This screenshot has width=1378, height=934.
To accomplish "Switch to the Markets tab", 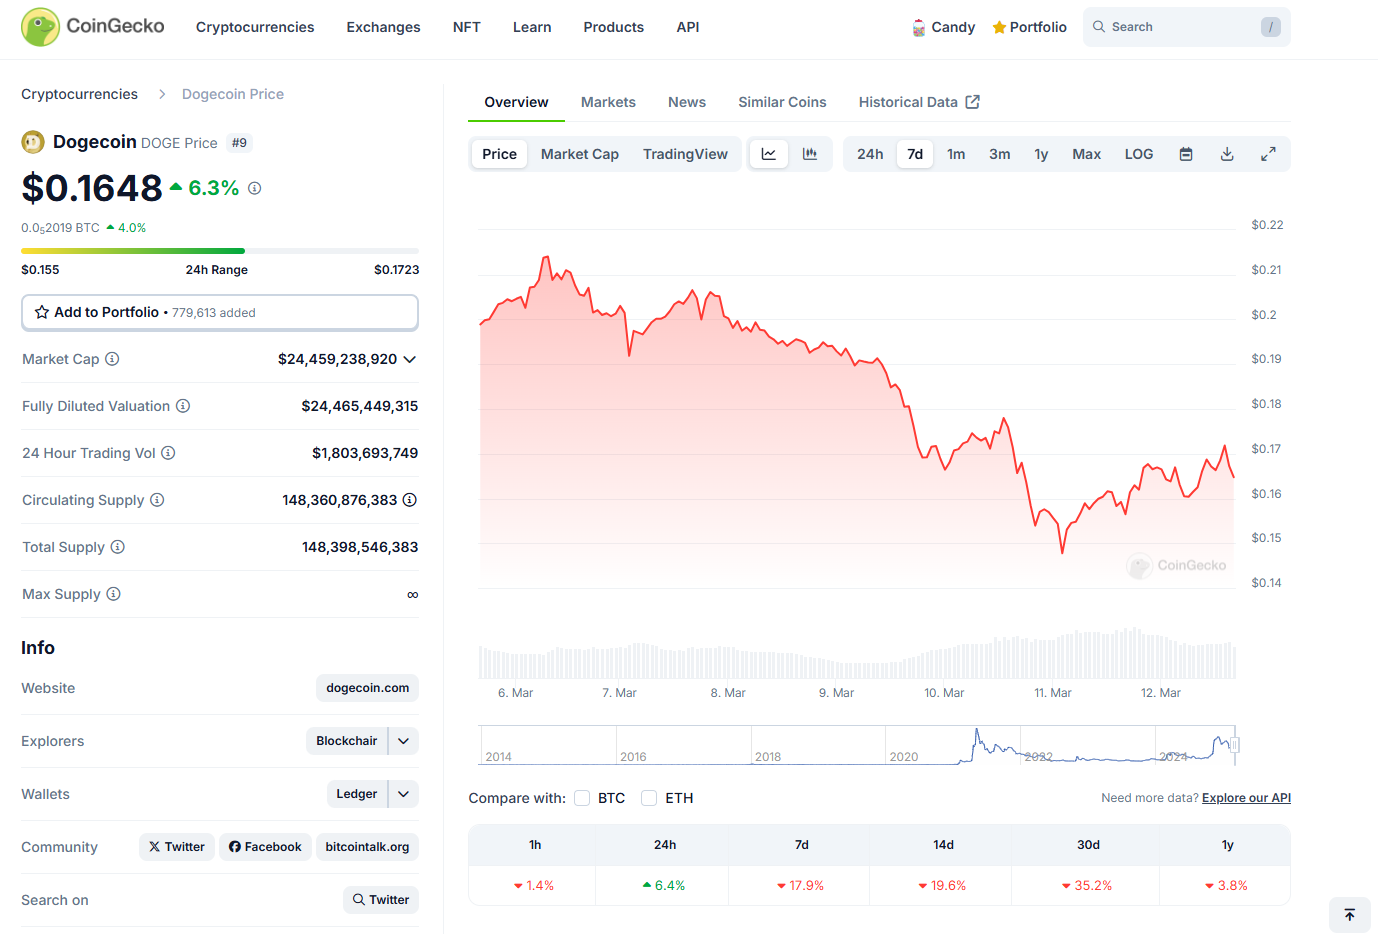I will 608,102.
